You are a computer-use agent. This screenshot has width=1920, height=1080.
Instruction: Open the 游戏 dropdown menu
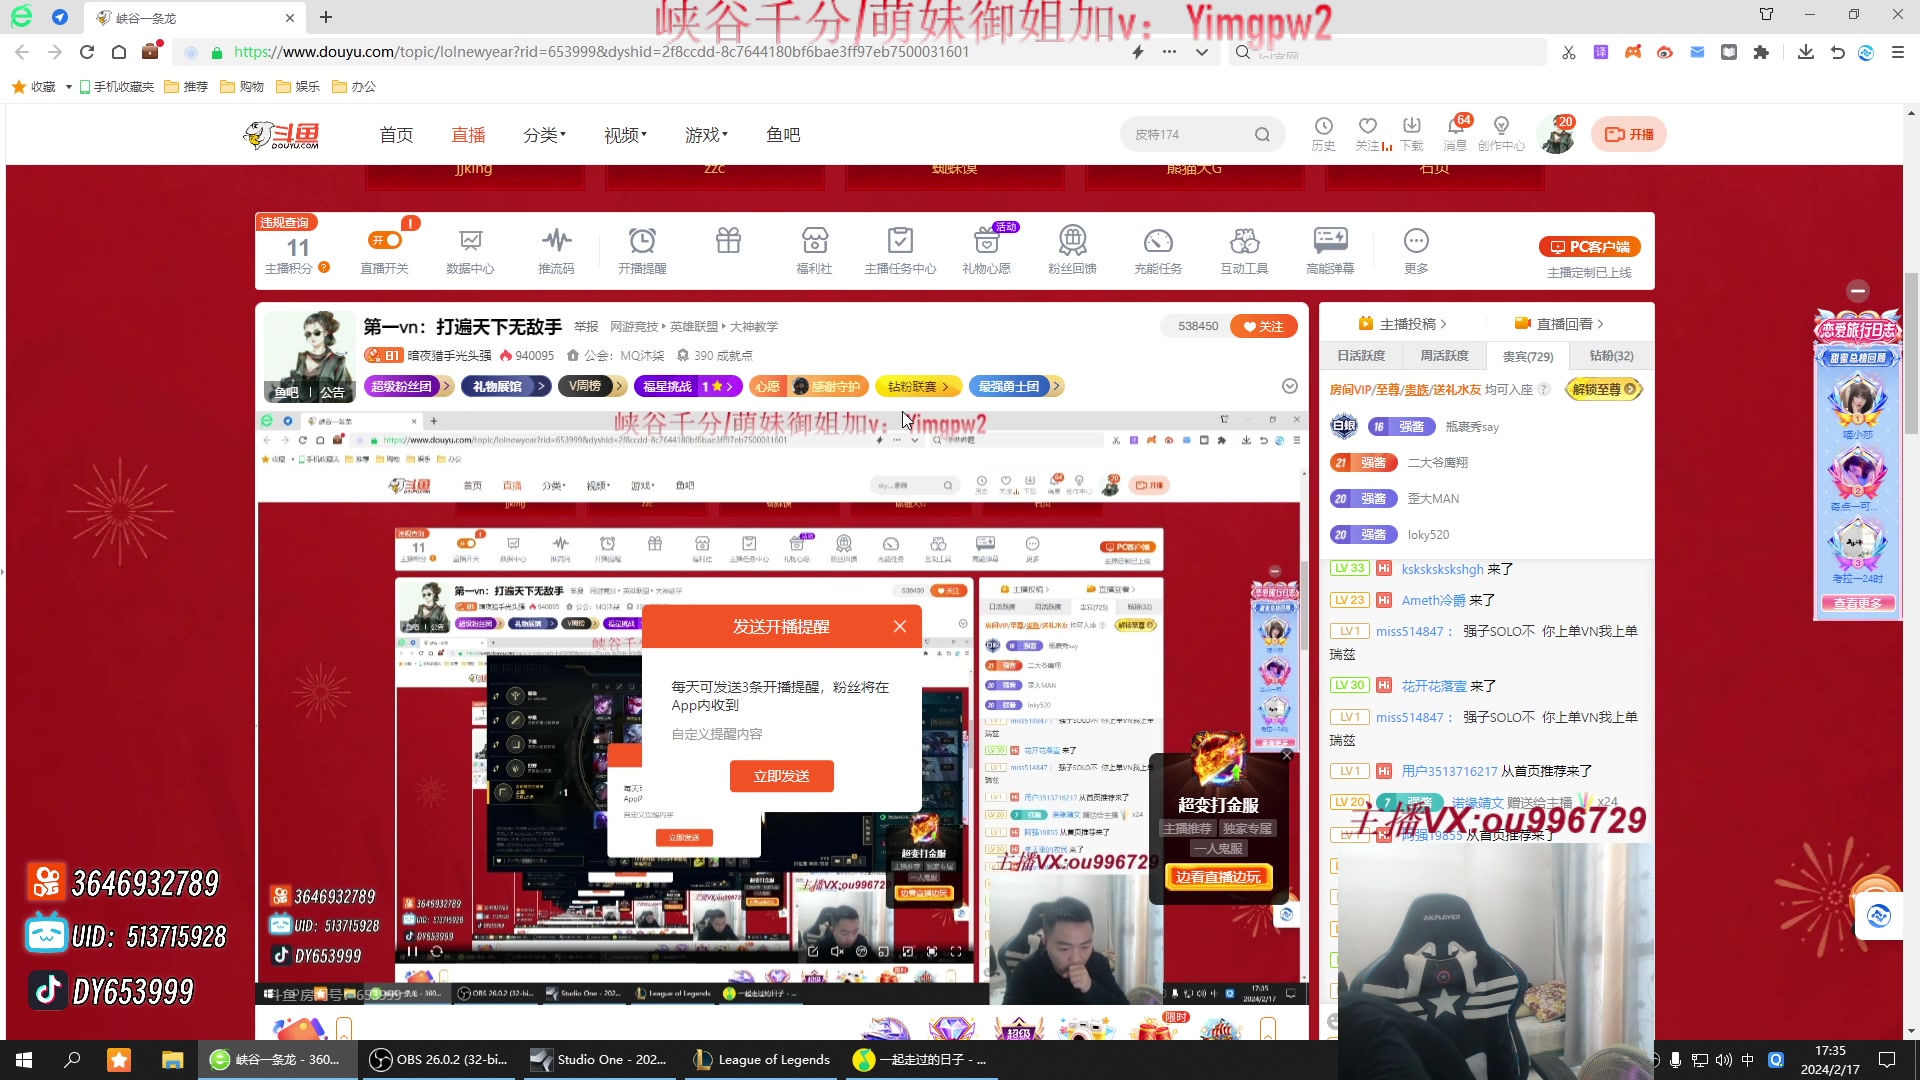click(x=706, y=134)
